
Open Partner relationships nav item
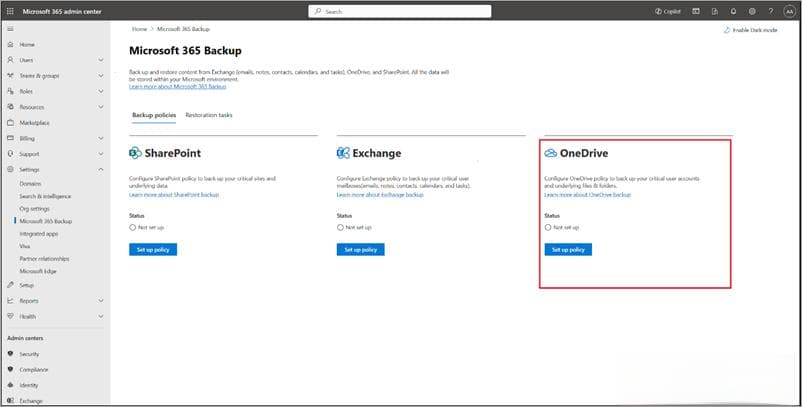44,259
